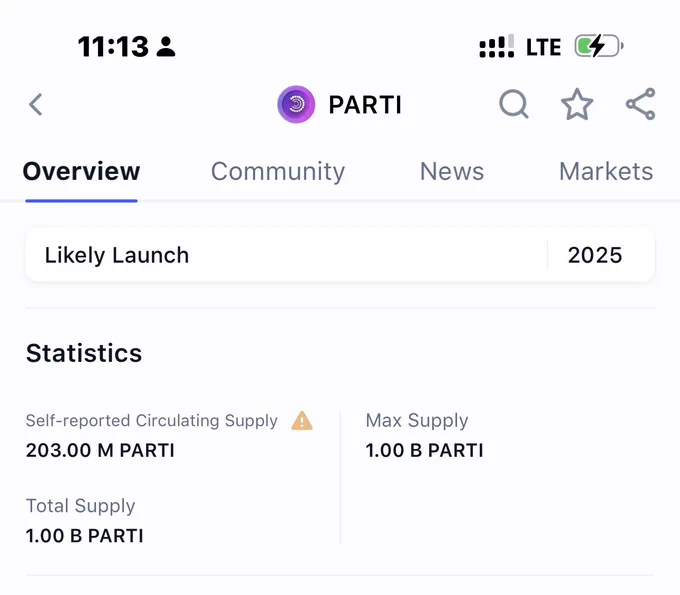Tap the Statistics heading

click(x=84, y=353)
